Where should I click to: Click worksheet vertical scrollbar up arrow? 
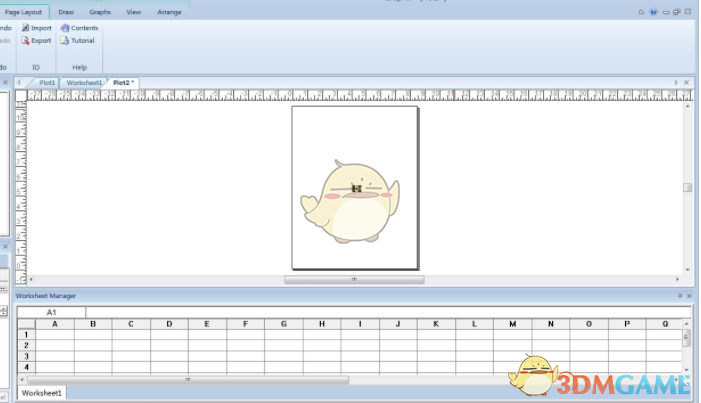(687, 323)
